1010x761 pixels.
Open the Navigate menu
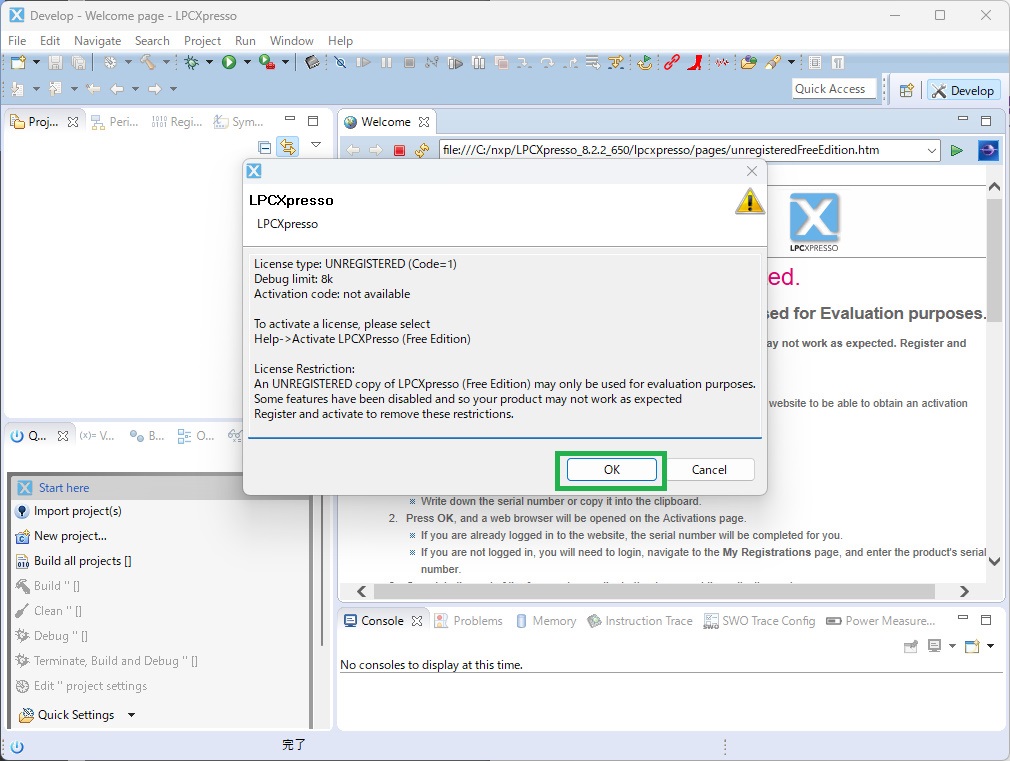point(97,40)
